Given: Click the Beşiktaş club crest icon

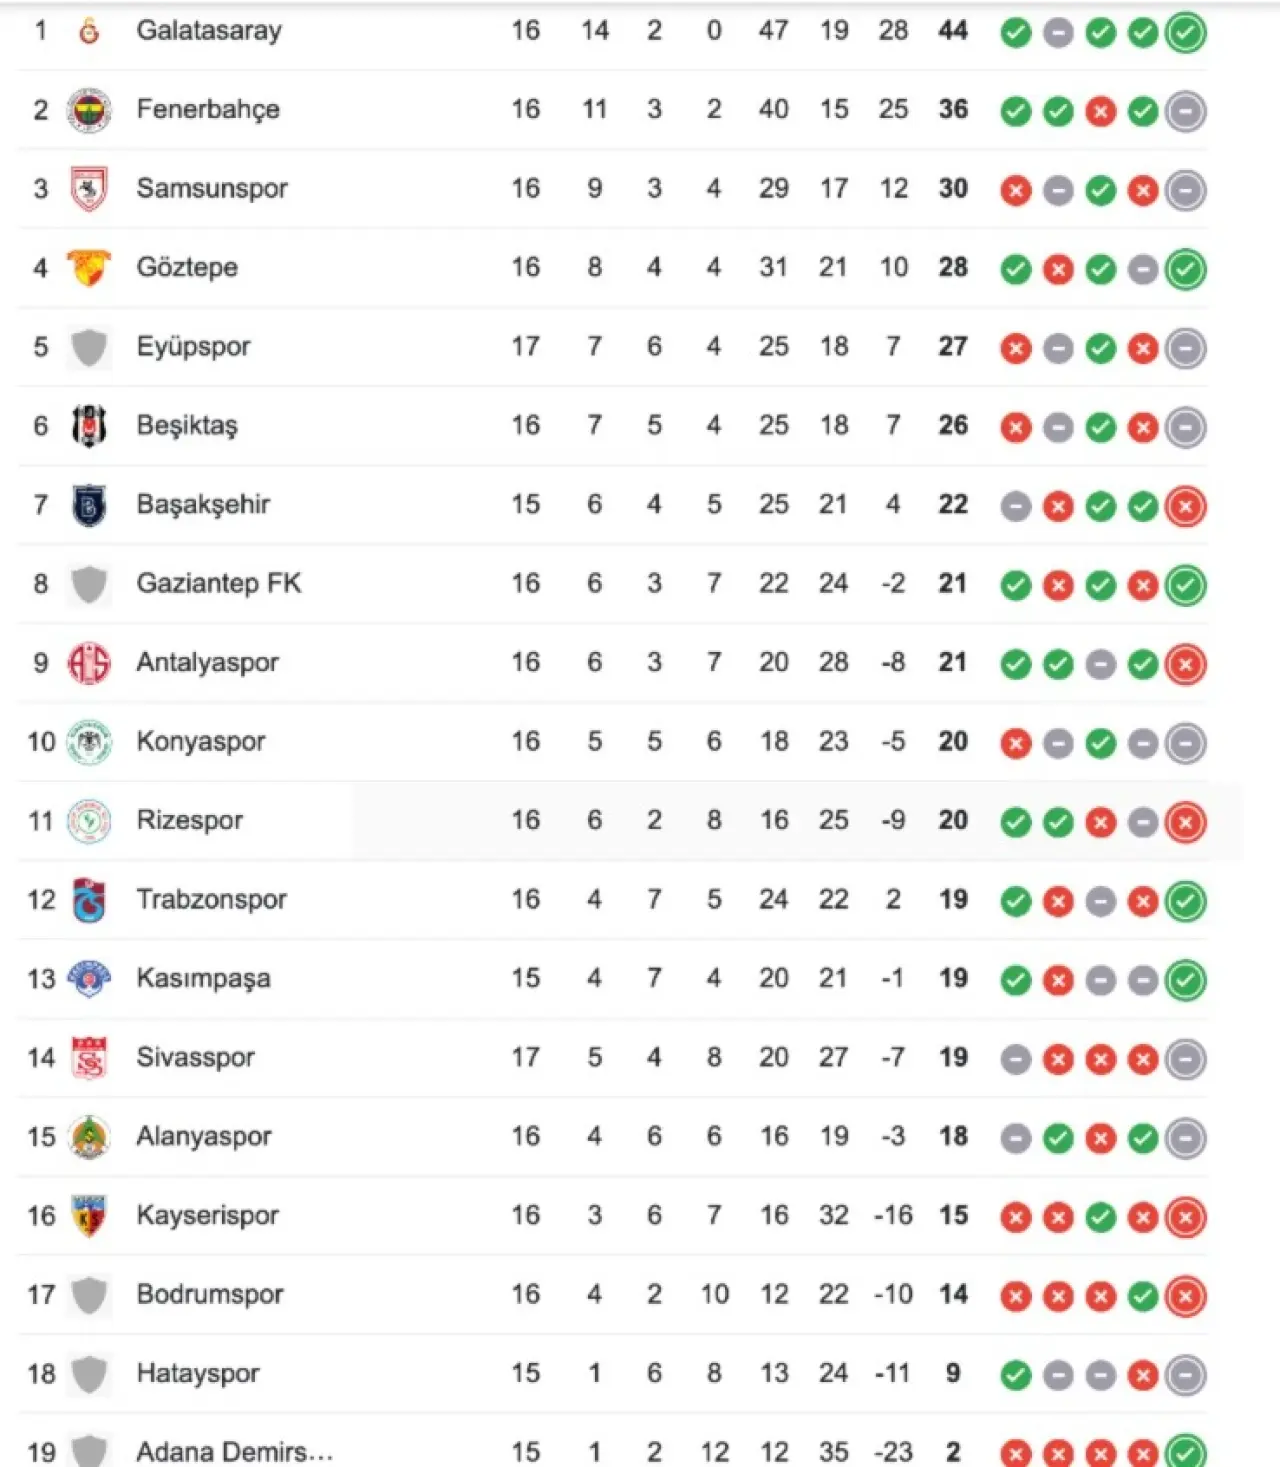Looking at the screenshot, I should pyautogui.click(x=89, y=426).
